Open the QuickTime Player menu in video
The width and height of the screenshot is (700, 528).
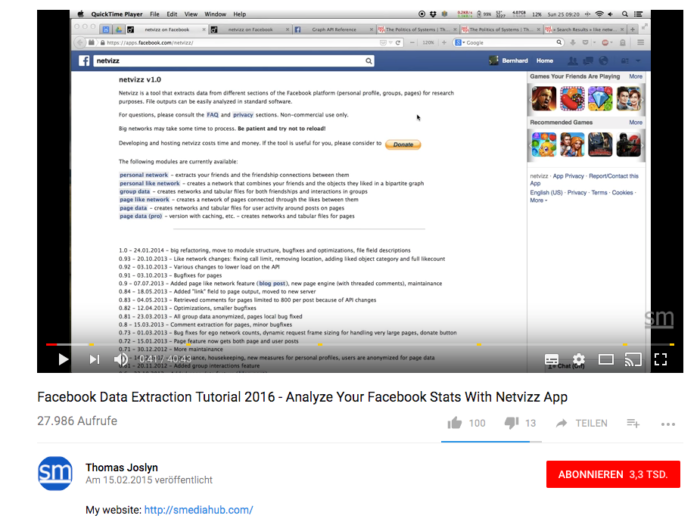[117, 14]
